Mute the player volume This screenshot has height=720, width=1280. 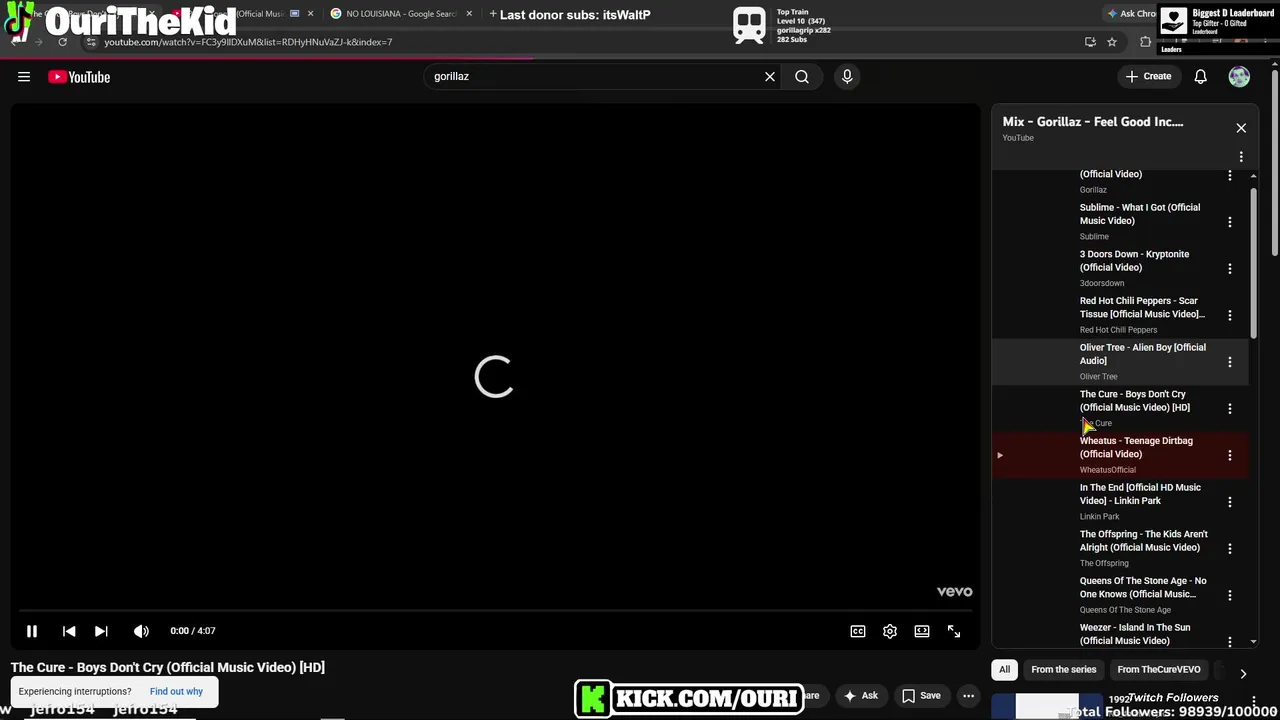pyautogui.click(x=141, y=631)
